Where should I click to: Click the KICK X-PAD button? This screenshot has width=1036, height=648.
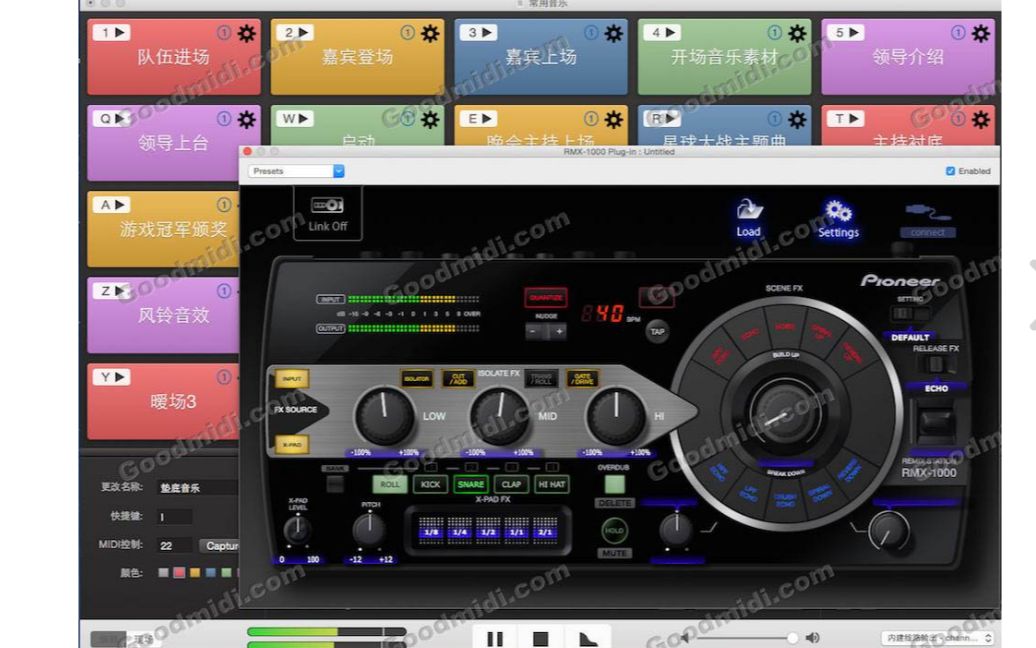point(430,484)
